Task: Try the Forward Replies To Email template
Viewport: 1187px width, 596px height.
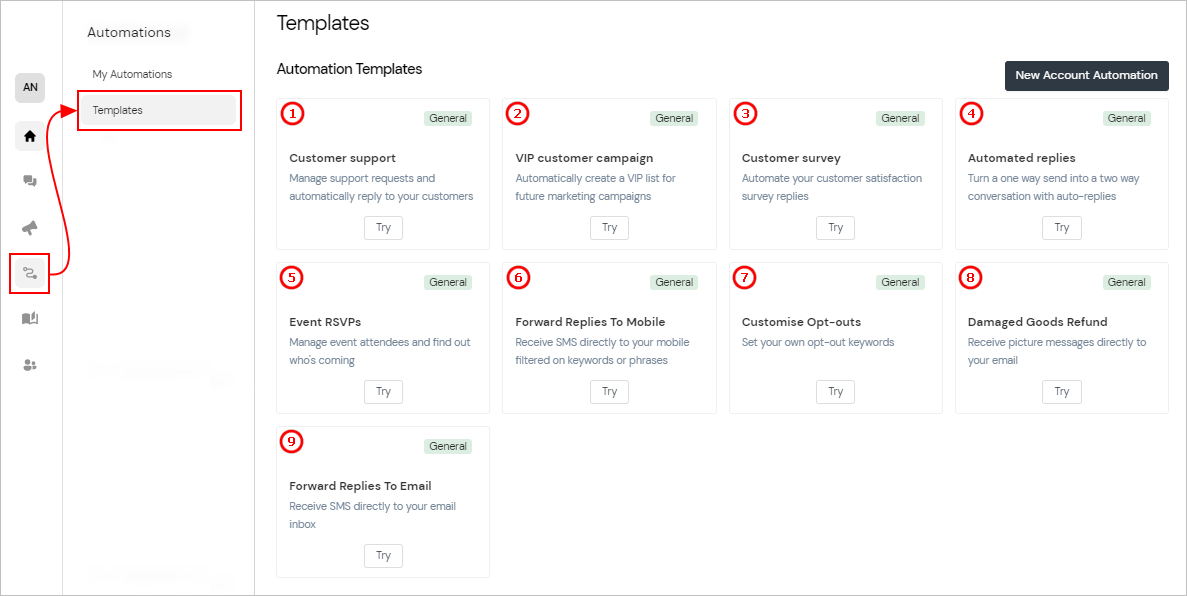Action: [x=383, y=555]
